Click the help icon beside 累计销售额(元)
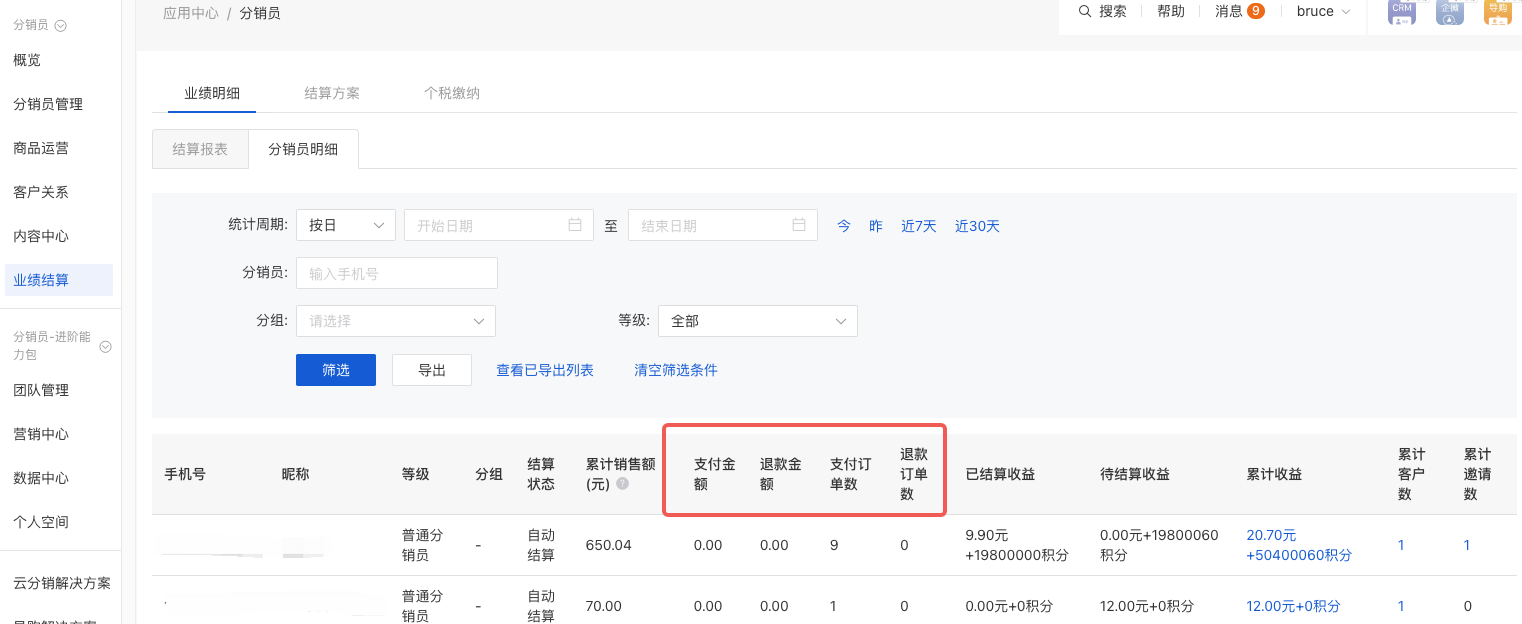Image resolution: width=1522 pixels, height=624 pixels. tap(622, 484)
